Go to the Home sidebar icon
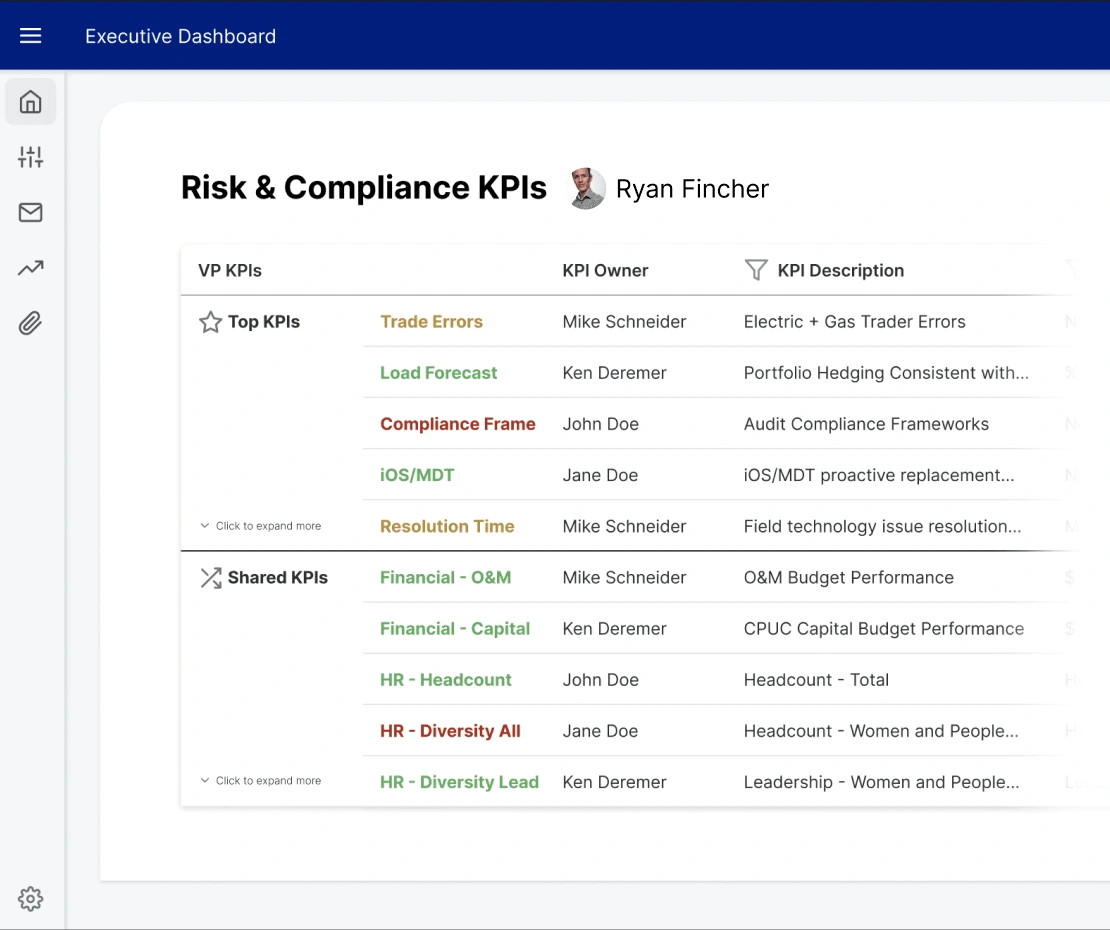Screen dimensions: 1110x930 (31, 102)
